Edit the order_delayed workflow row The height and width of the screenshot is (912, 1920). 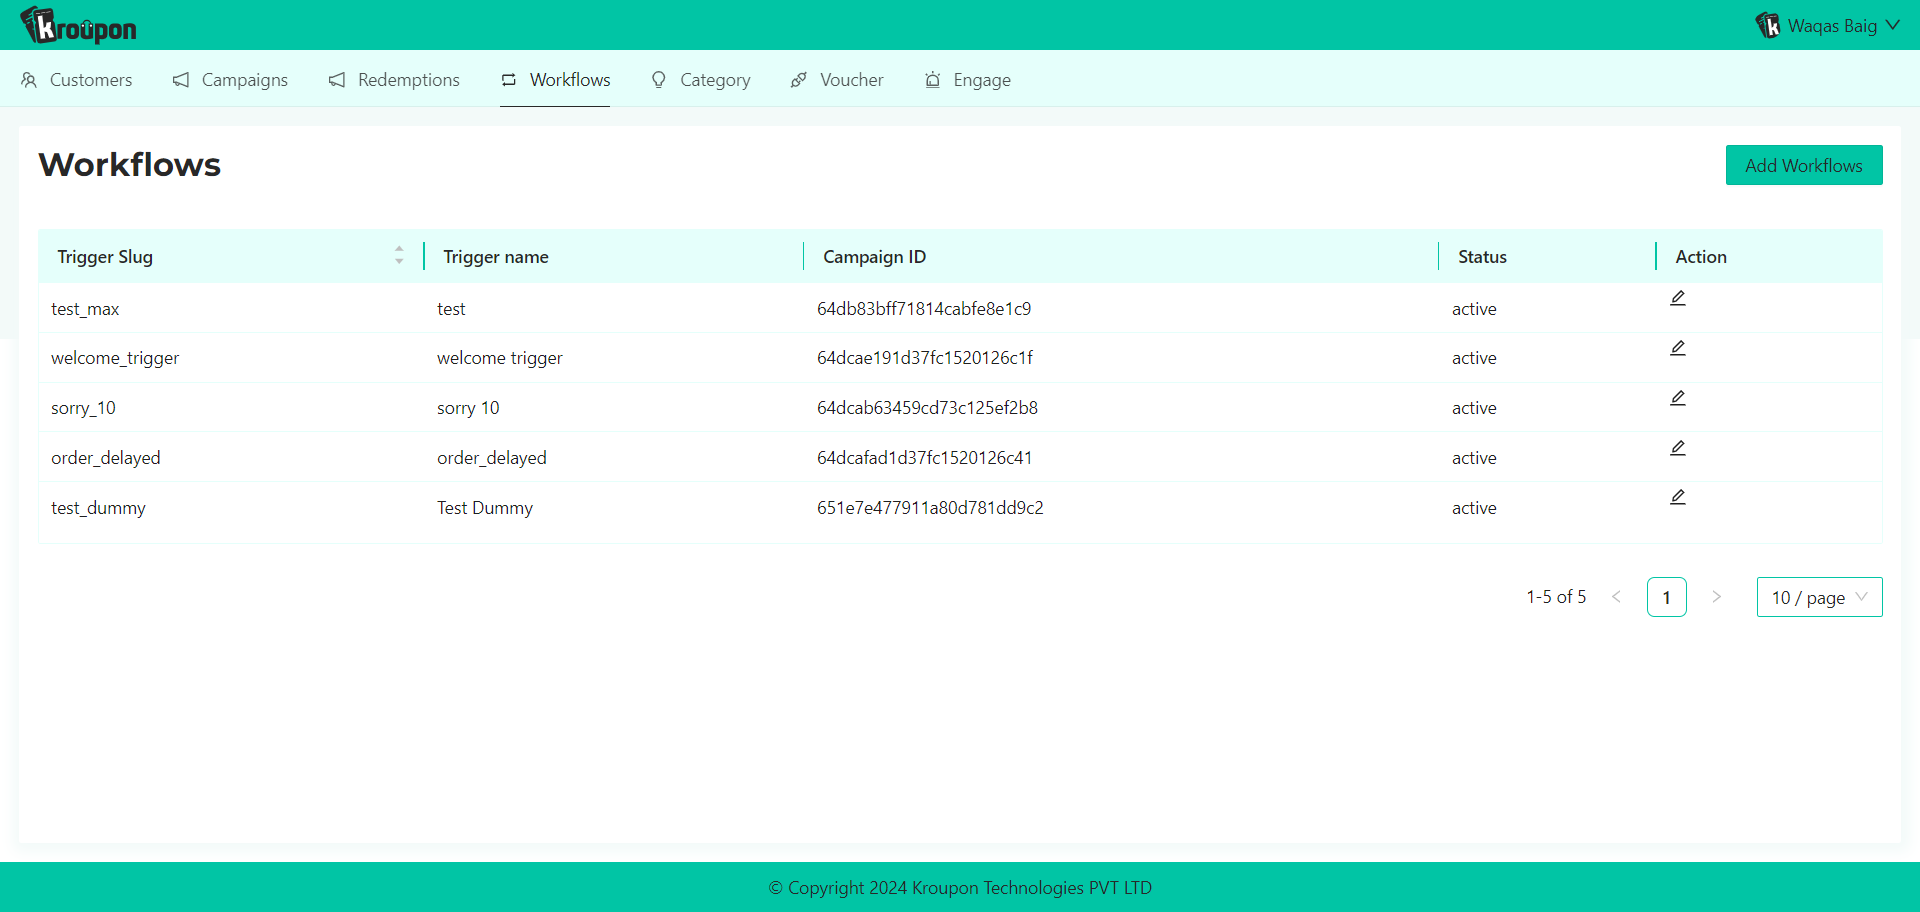(1678, 448)
